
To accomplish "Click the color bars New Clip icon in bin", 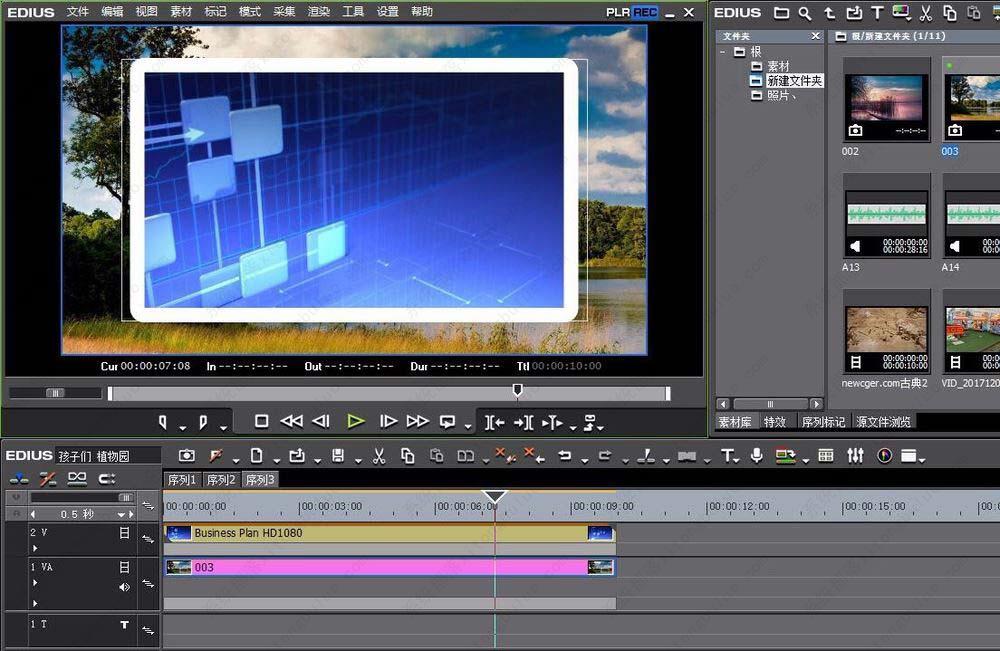I will 901,12.
